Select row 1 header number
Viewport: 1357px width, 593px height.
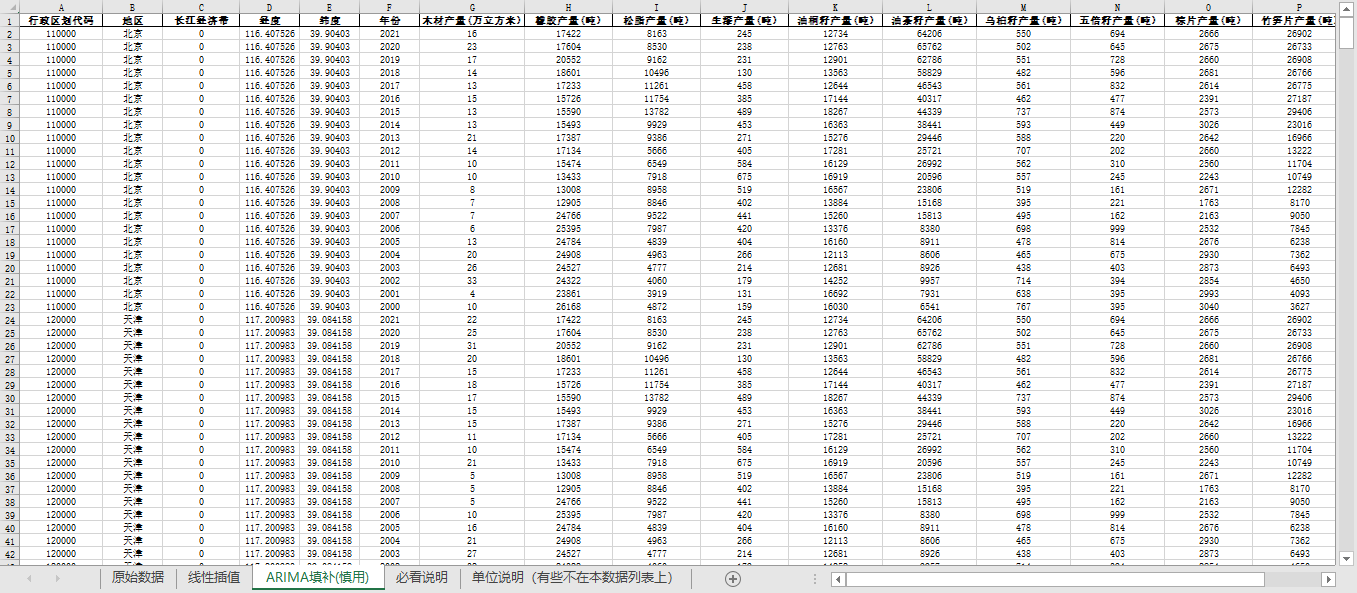(x=9, y=20)
